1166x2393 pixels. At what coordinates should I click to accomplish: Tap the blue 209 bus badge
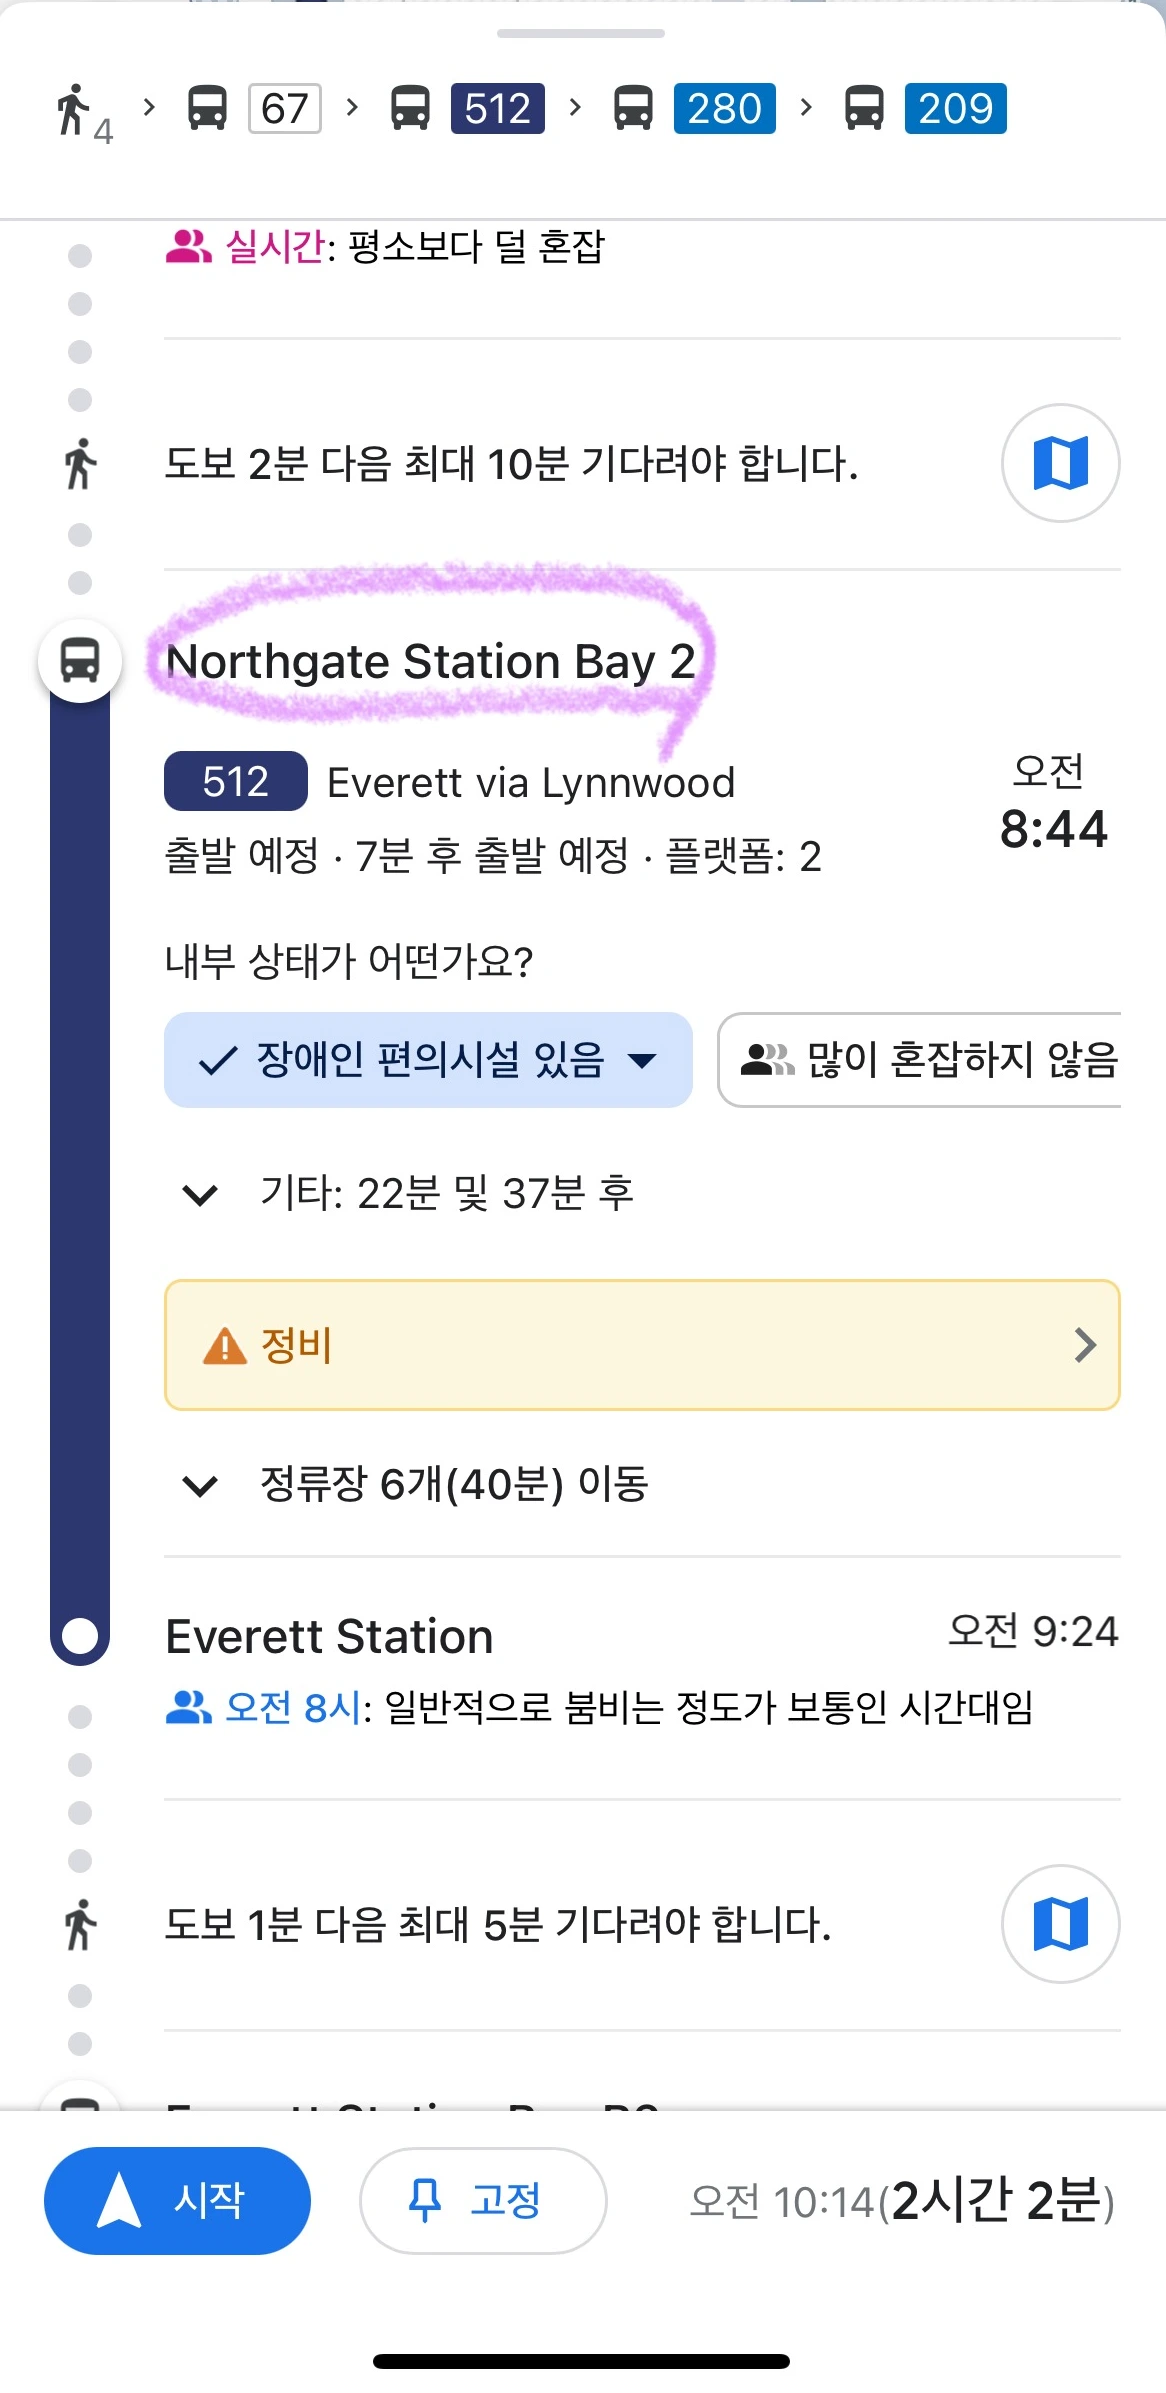955,108
